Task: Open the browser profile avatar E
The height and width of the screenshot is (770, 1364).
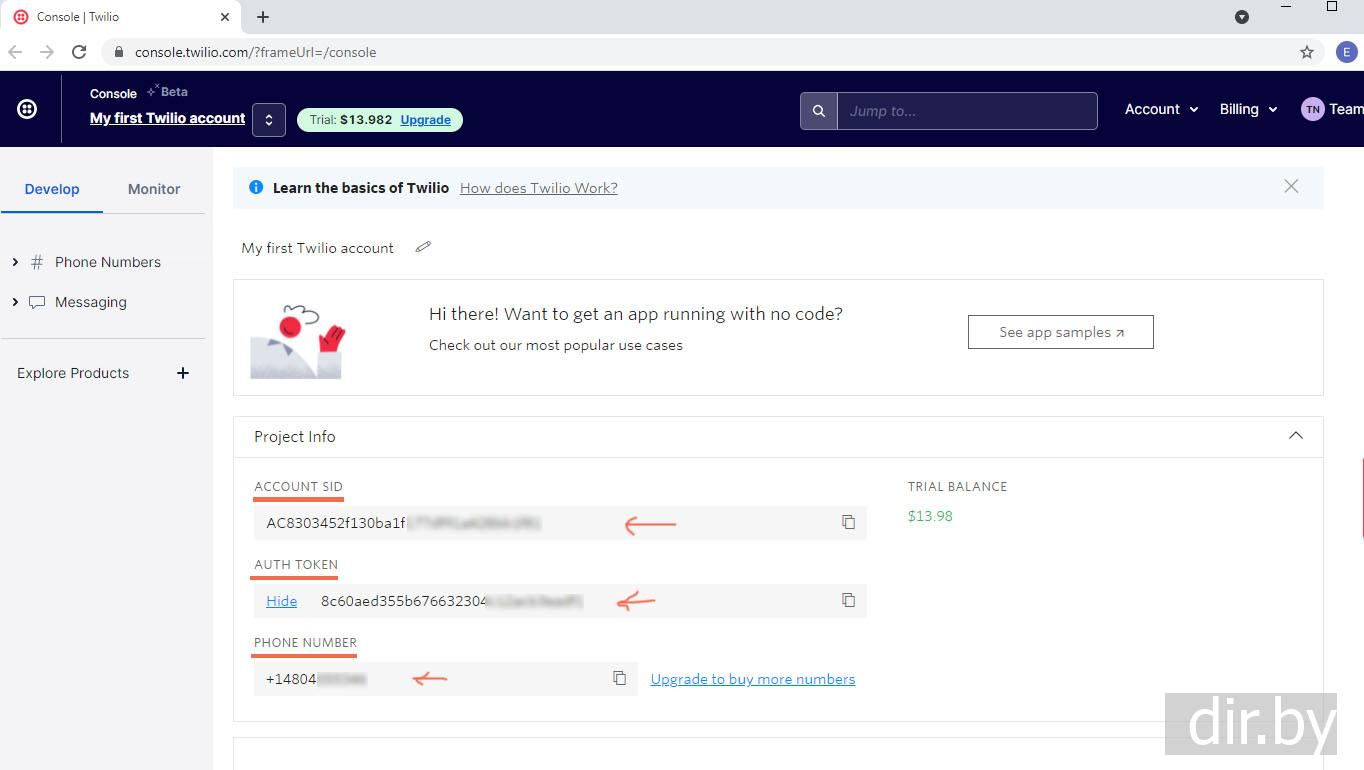Action: click(x=1346, y=52)
